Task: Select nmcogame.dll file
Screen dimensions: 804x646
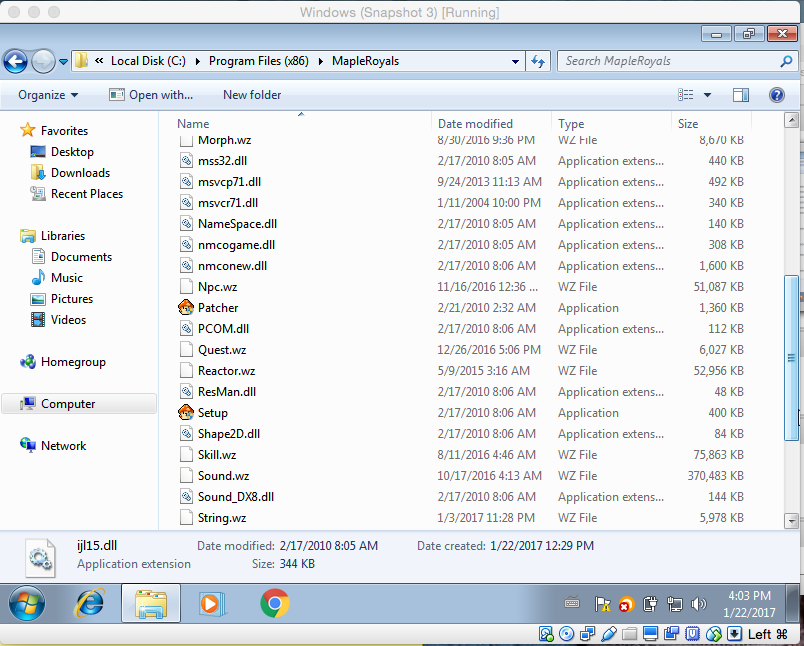Action: pyautogui.click(x=236, y=245)
